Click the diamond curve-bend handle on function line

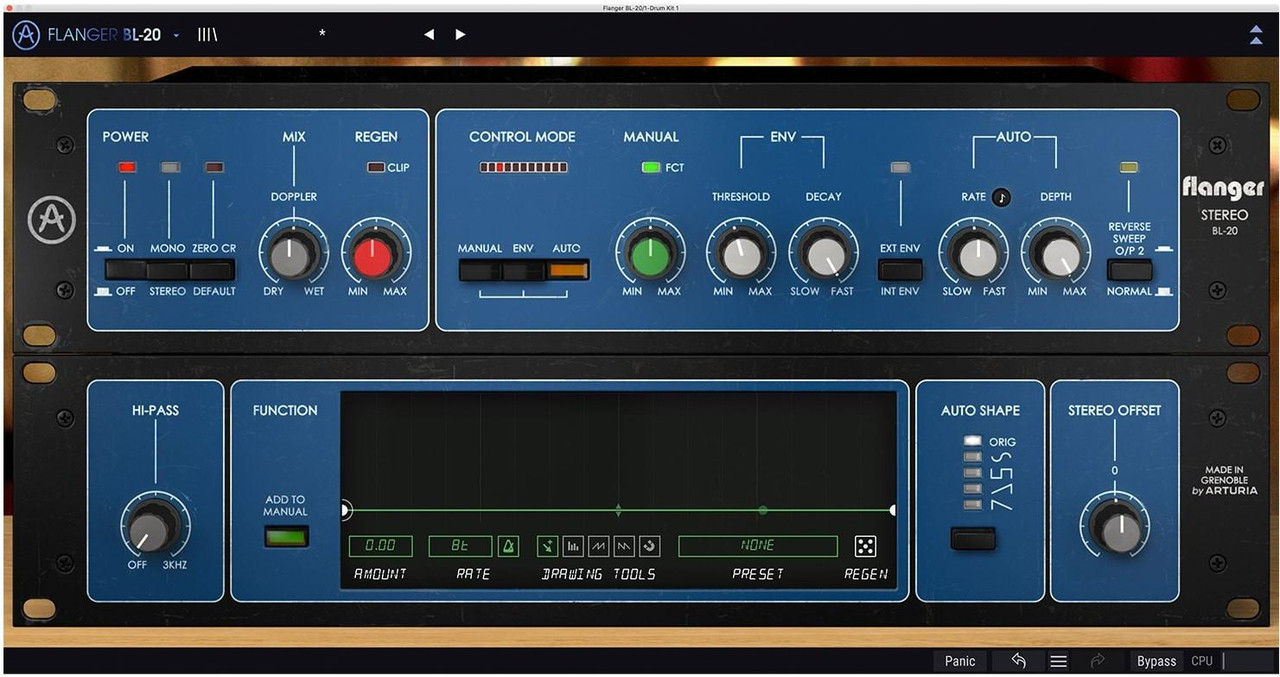tap(618, 510)
